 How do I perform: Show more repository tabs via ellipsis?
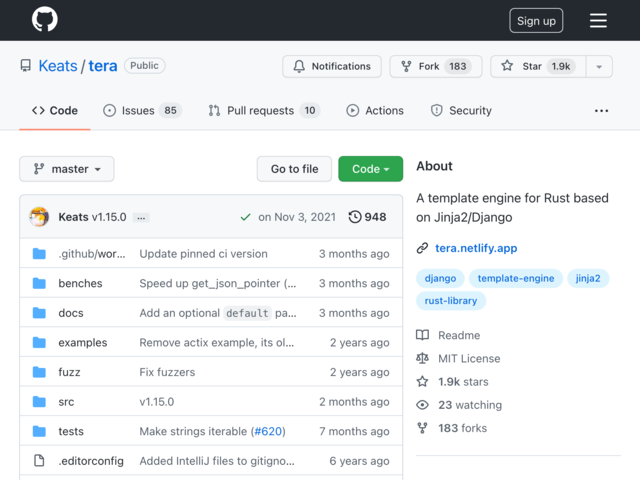tap(601, 111)
